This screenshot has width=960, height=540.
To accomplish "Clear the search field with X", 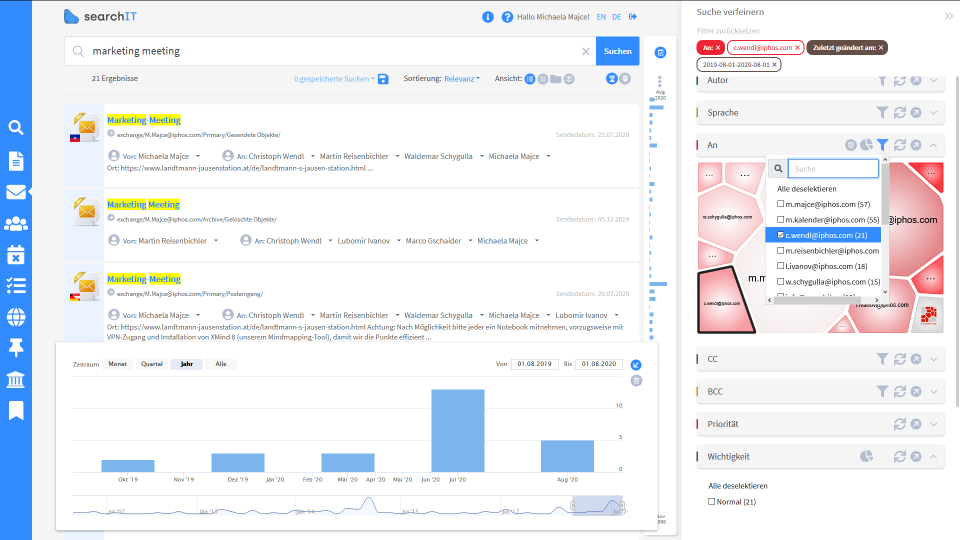I will tap(586, 51).
